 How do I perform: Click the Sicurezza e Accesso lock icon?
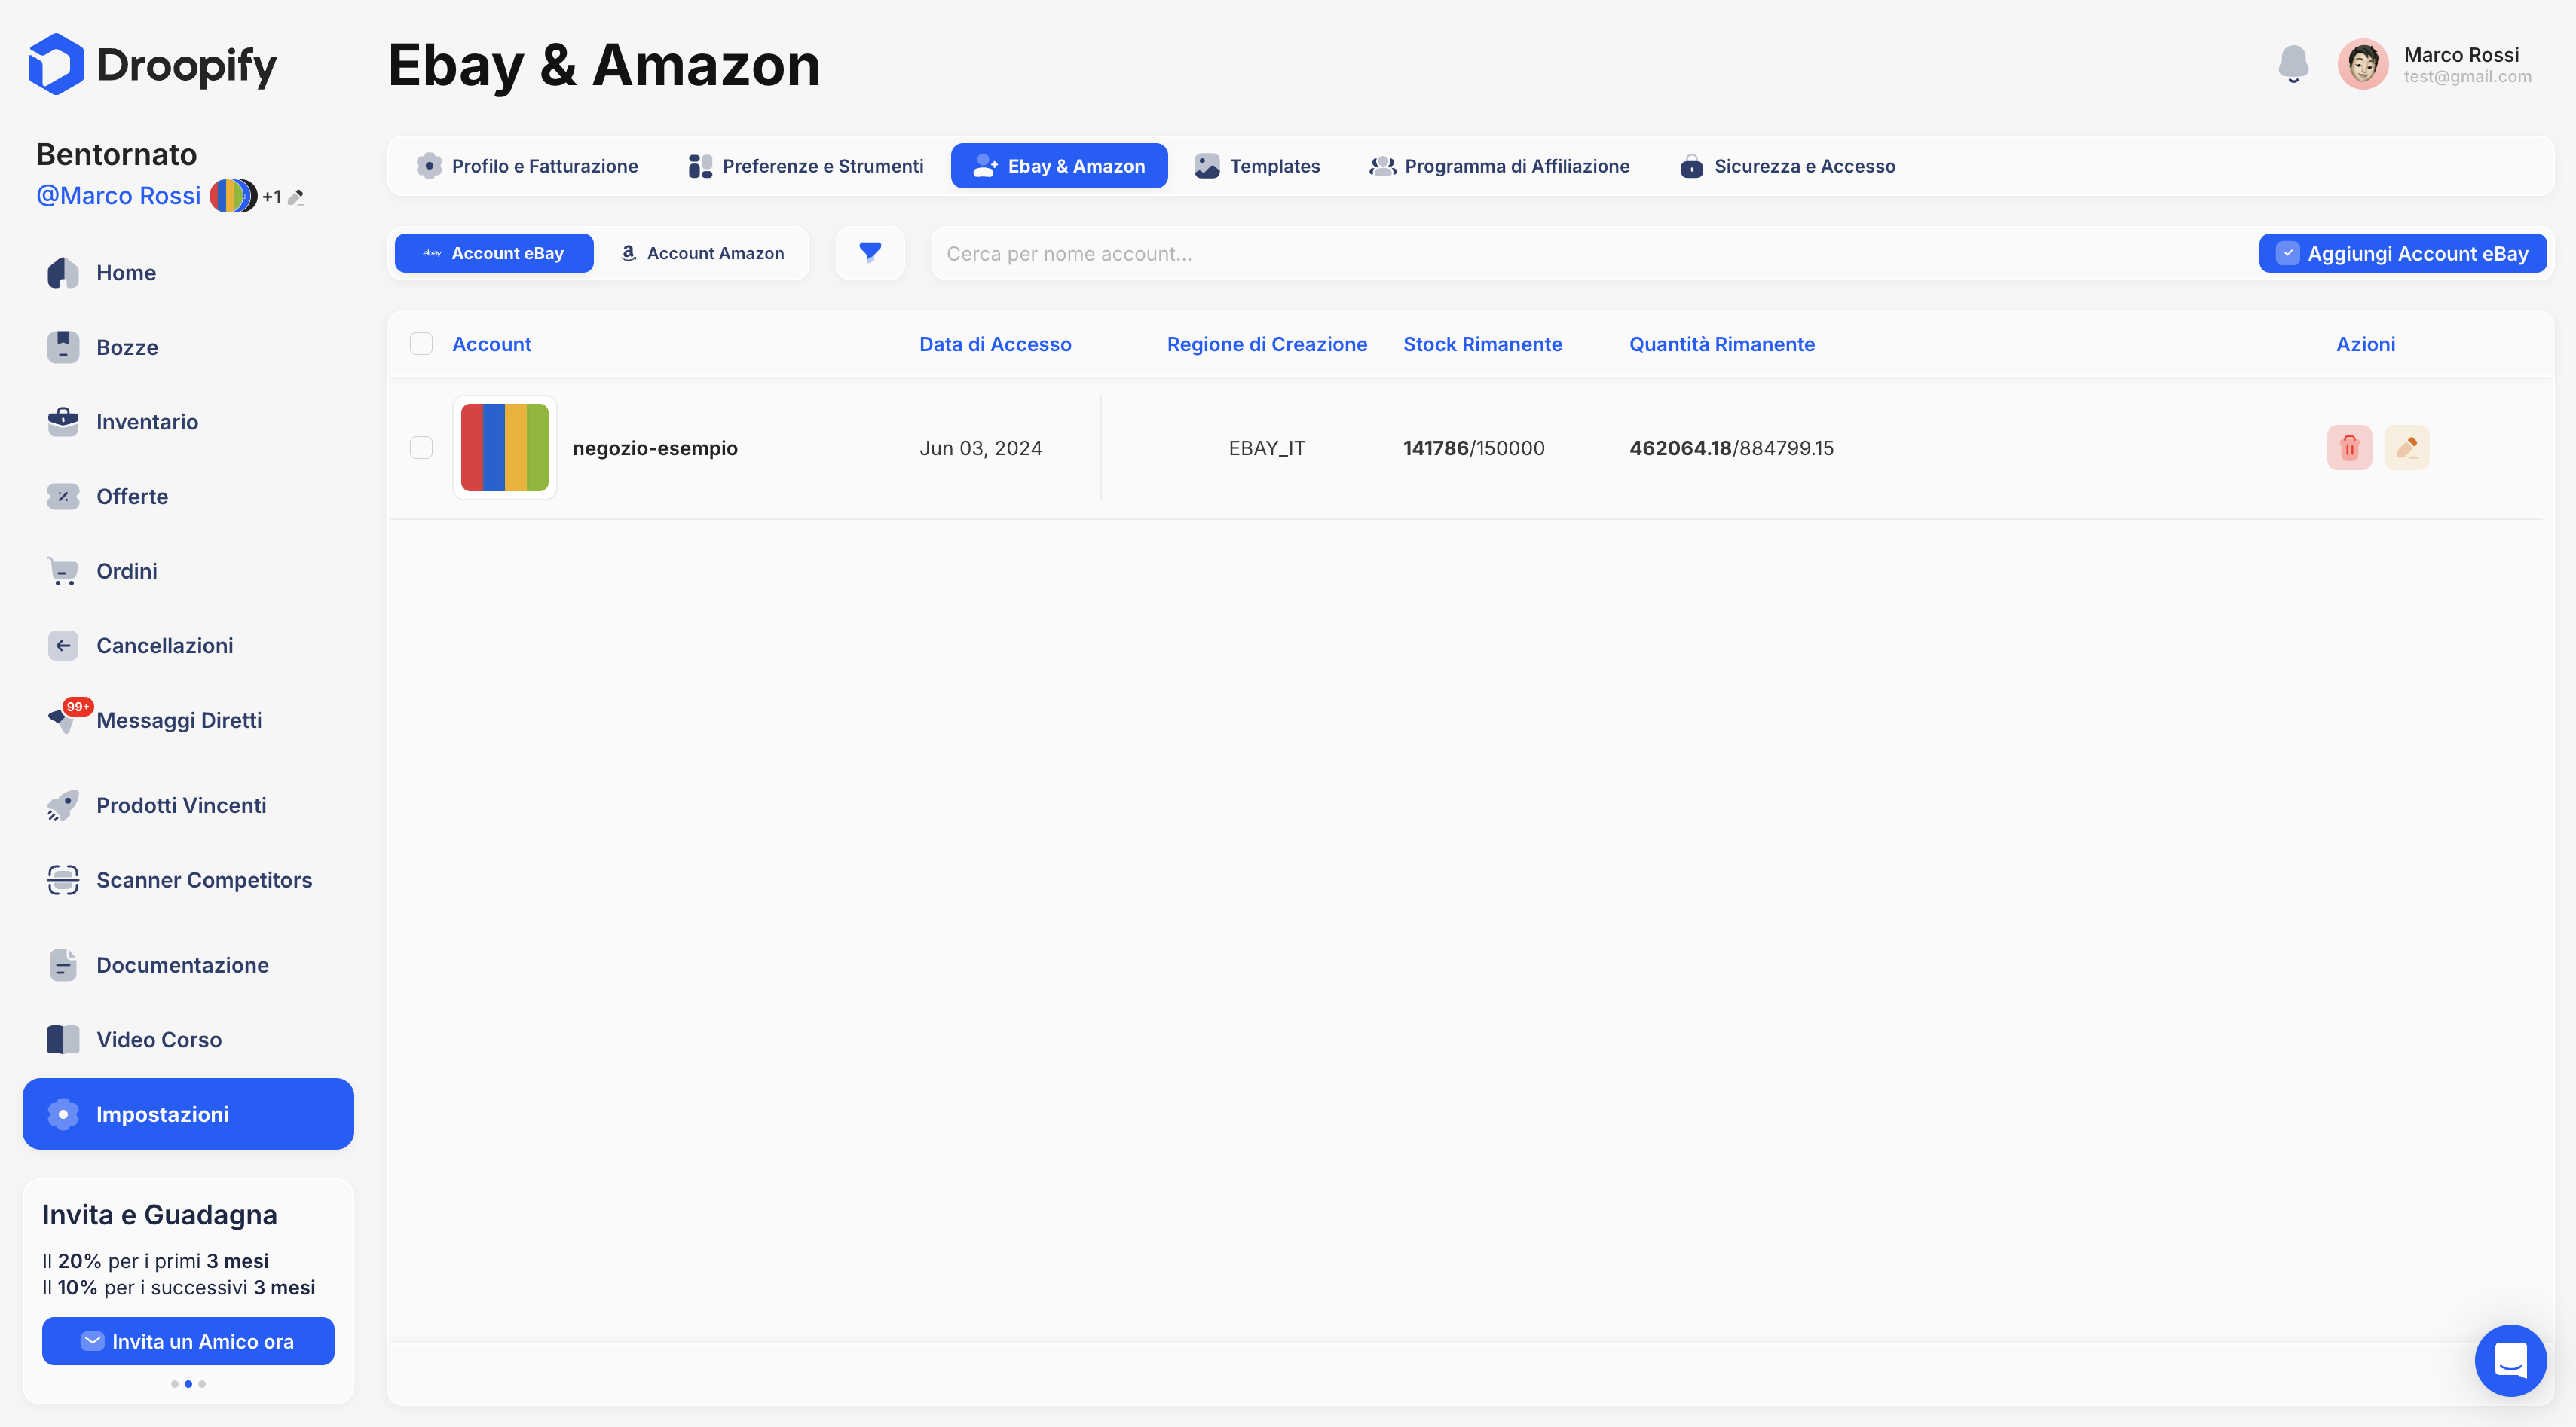click(1691, 166)
